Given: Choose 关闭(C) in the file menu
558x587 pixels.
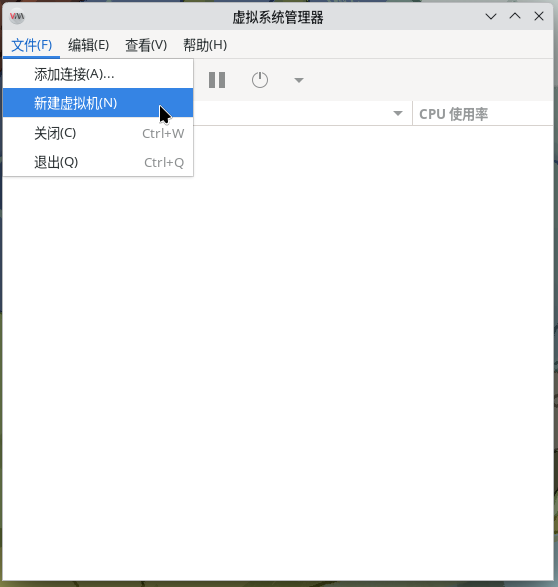Looking at the screenshot, I should tap(98, 133).
